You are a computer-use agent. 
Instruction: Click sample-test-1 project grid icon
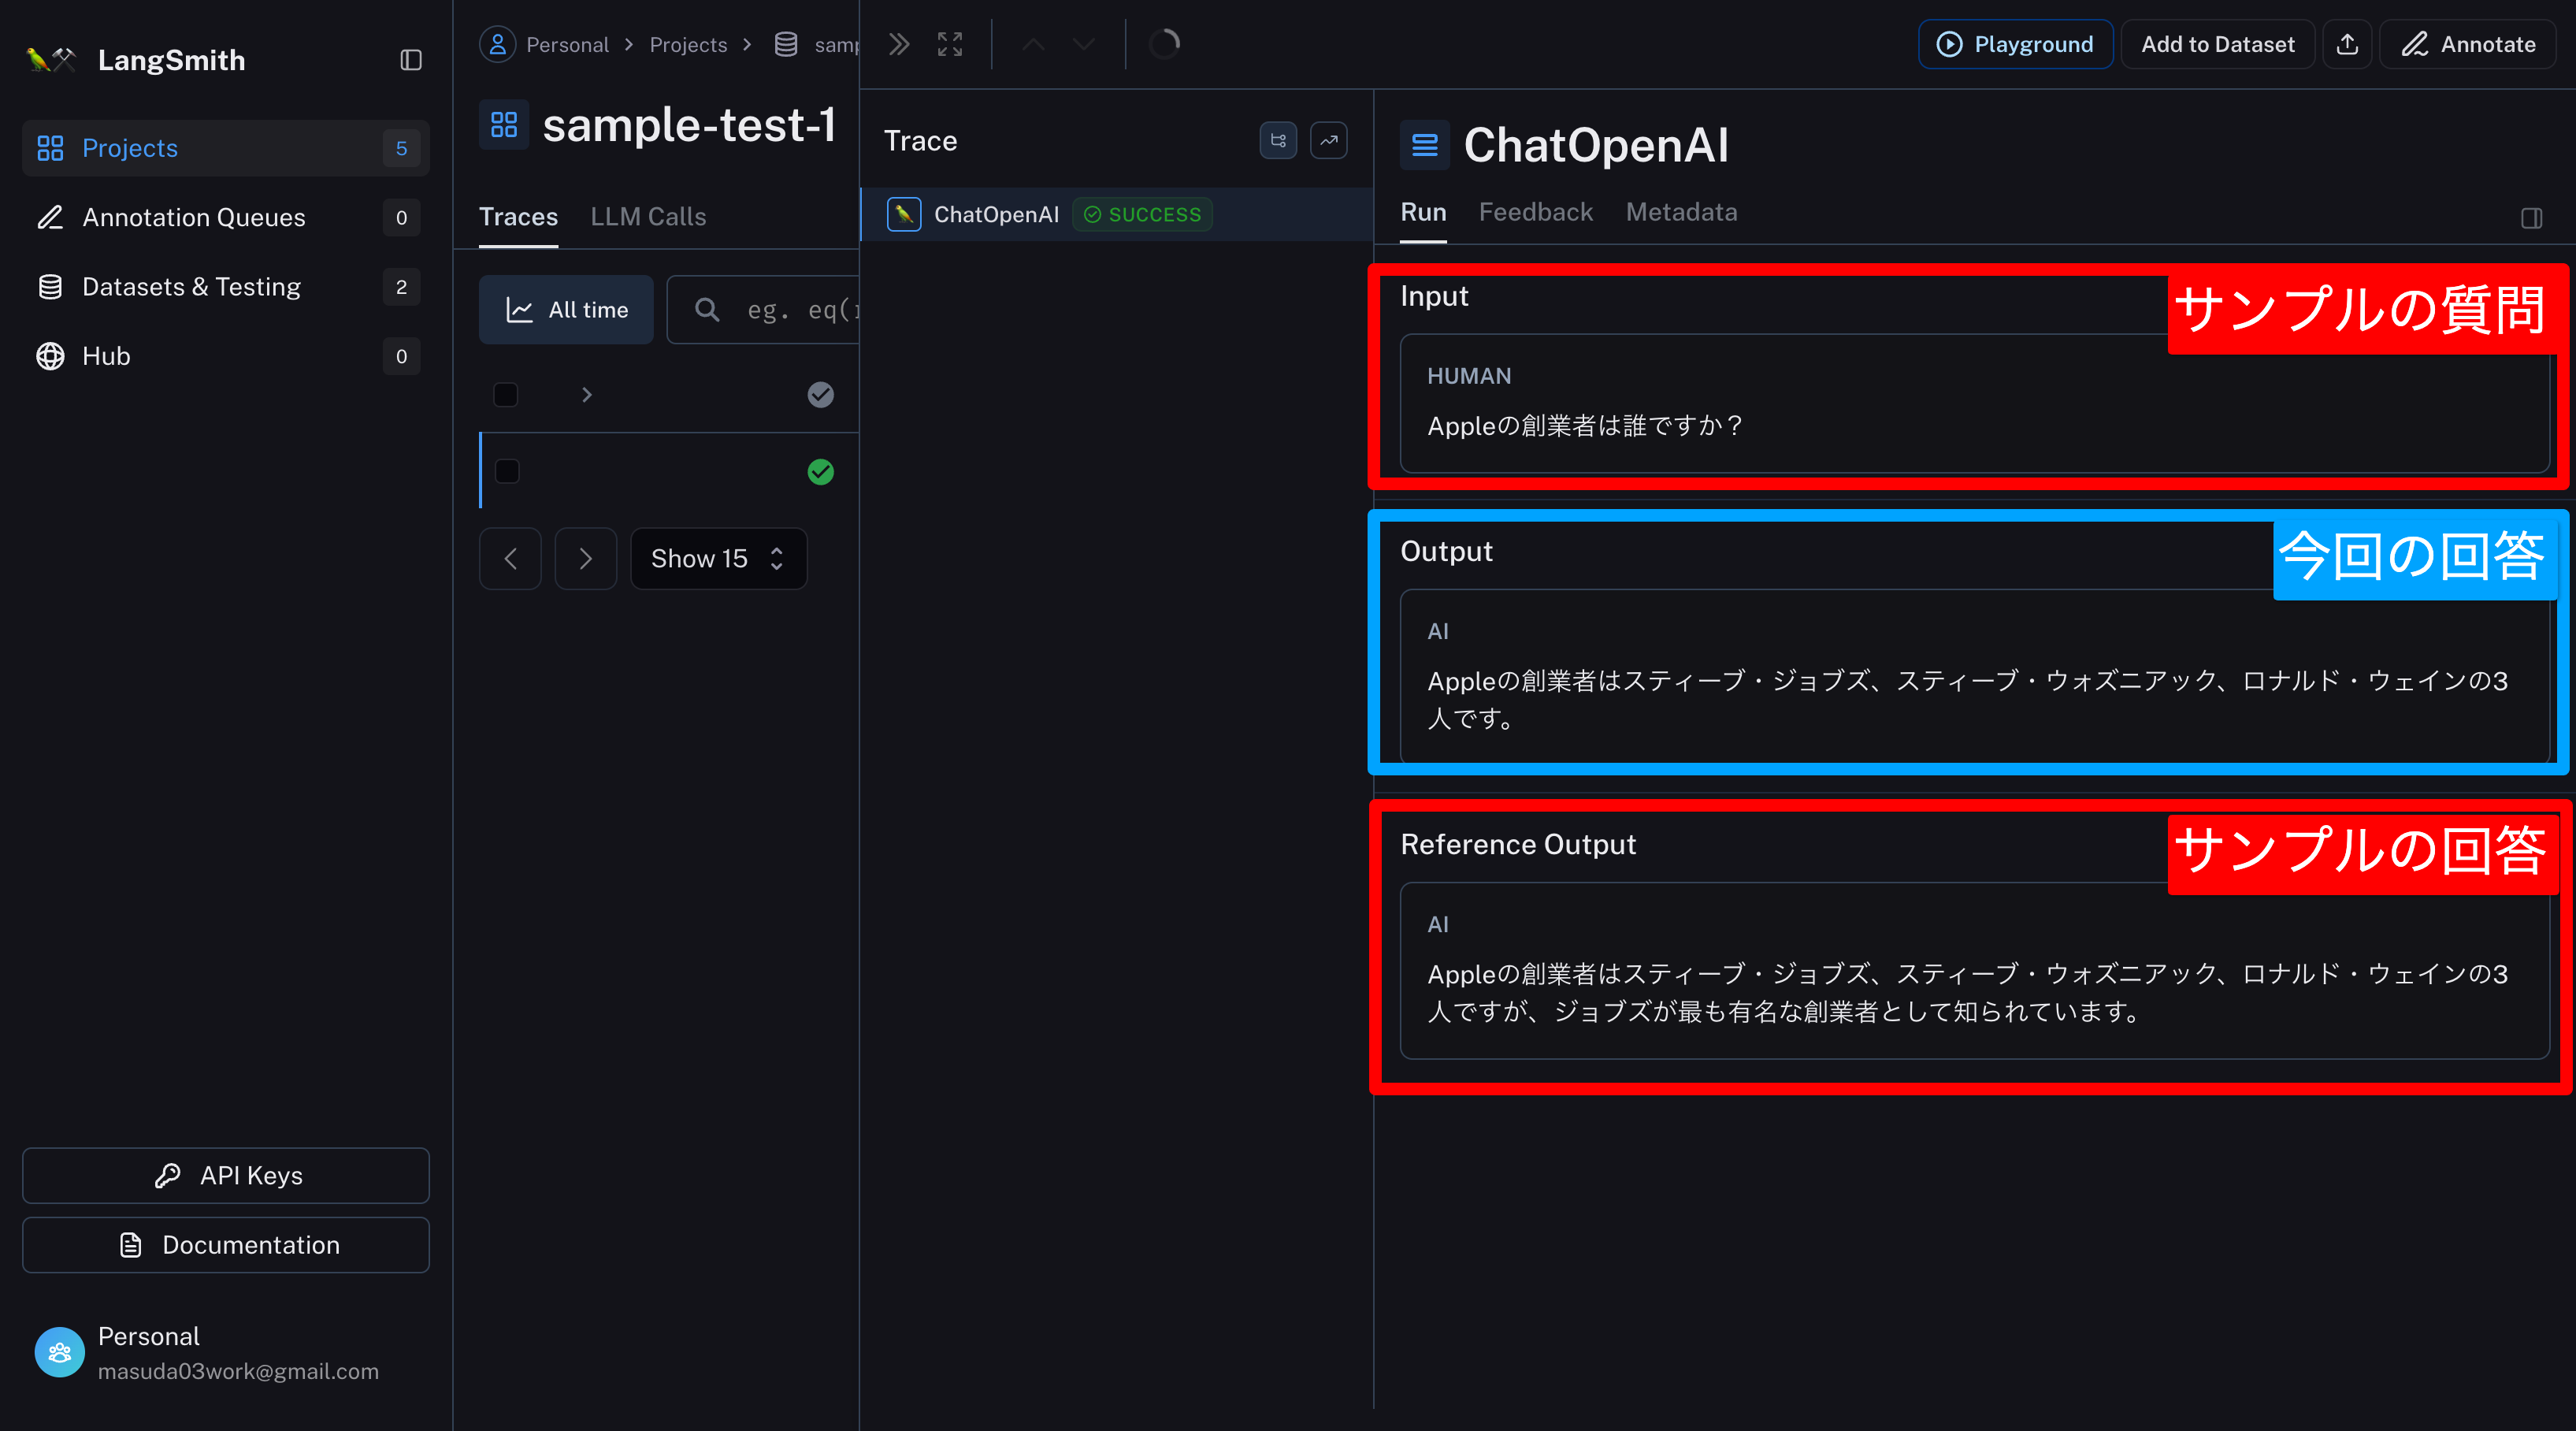[x=504, y=125]
